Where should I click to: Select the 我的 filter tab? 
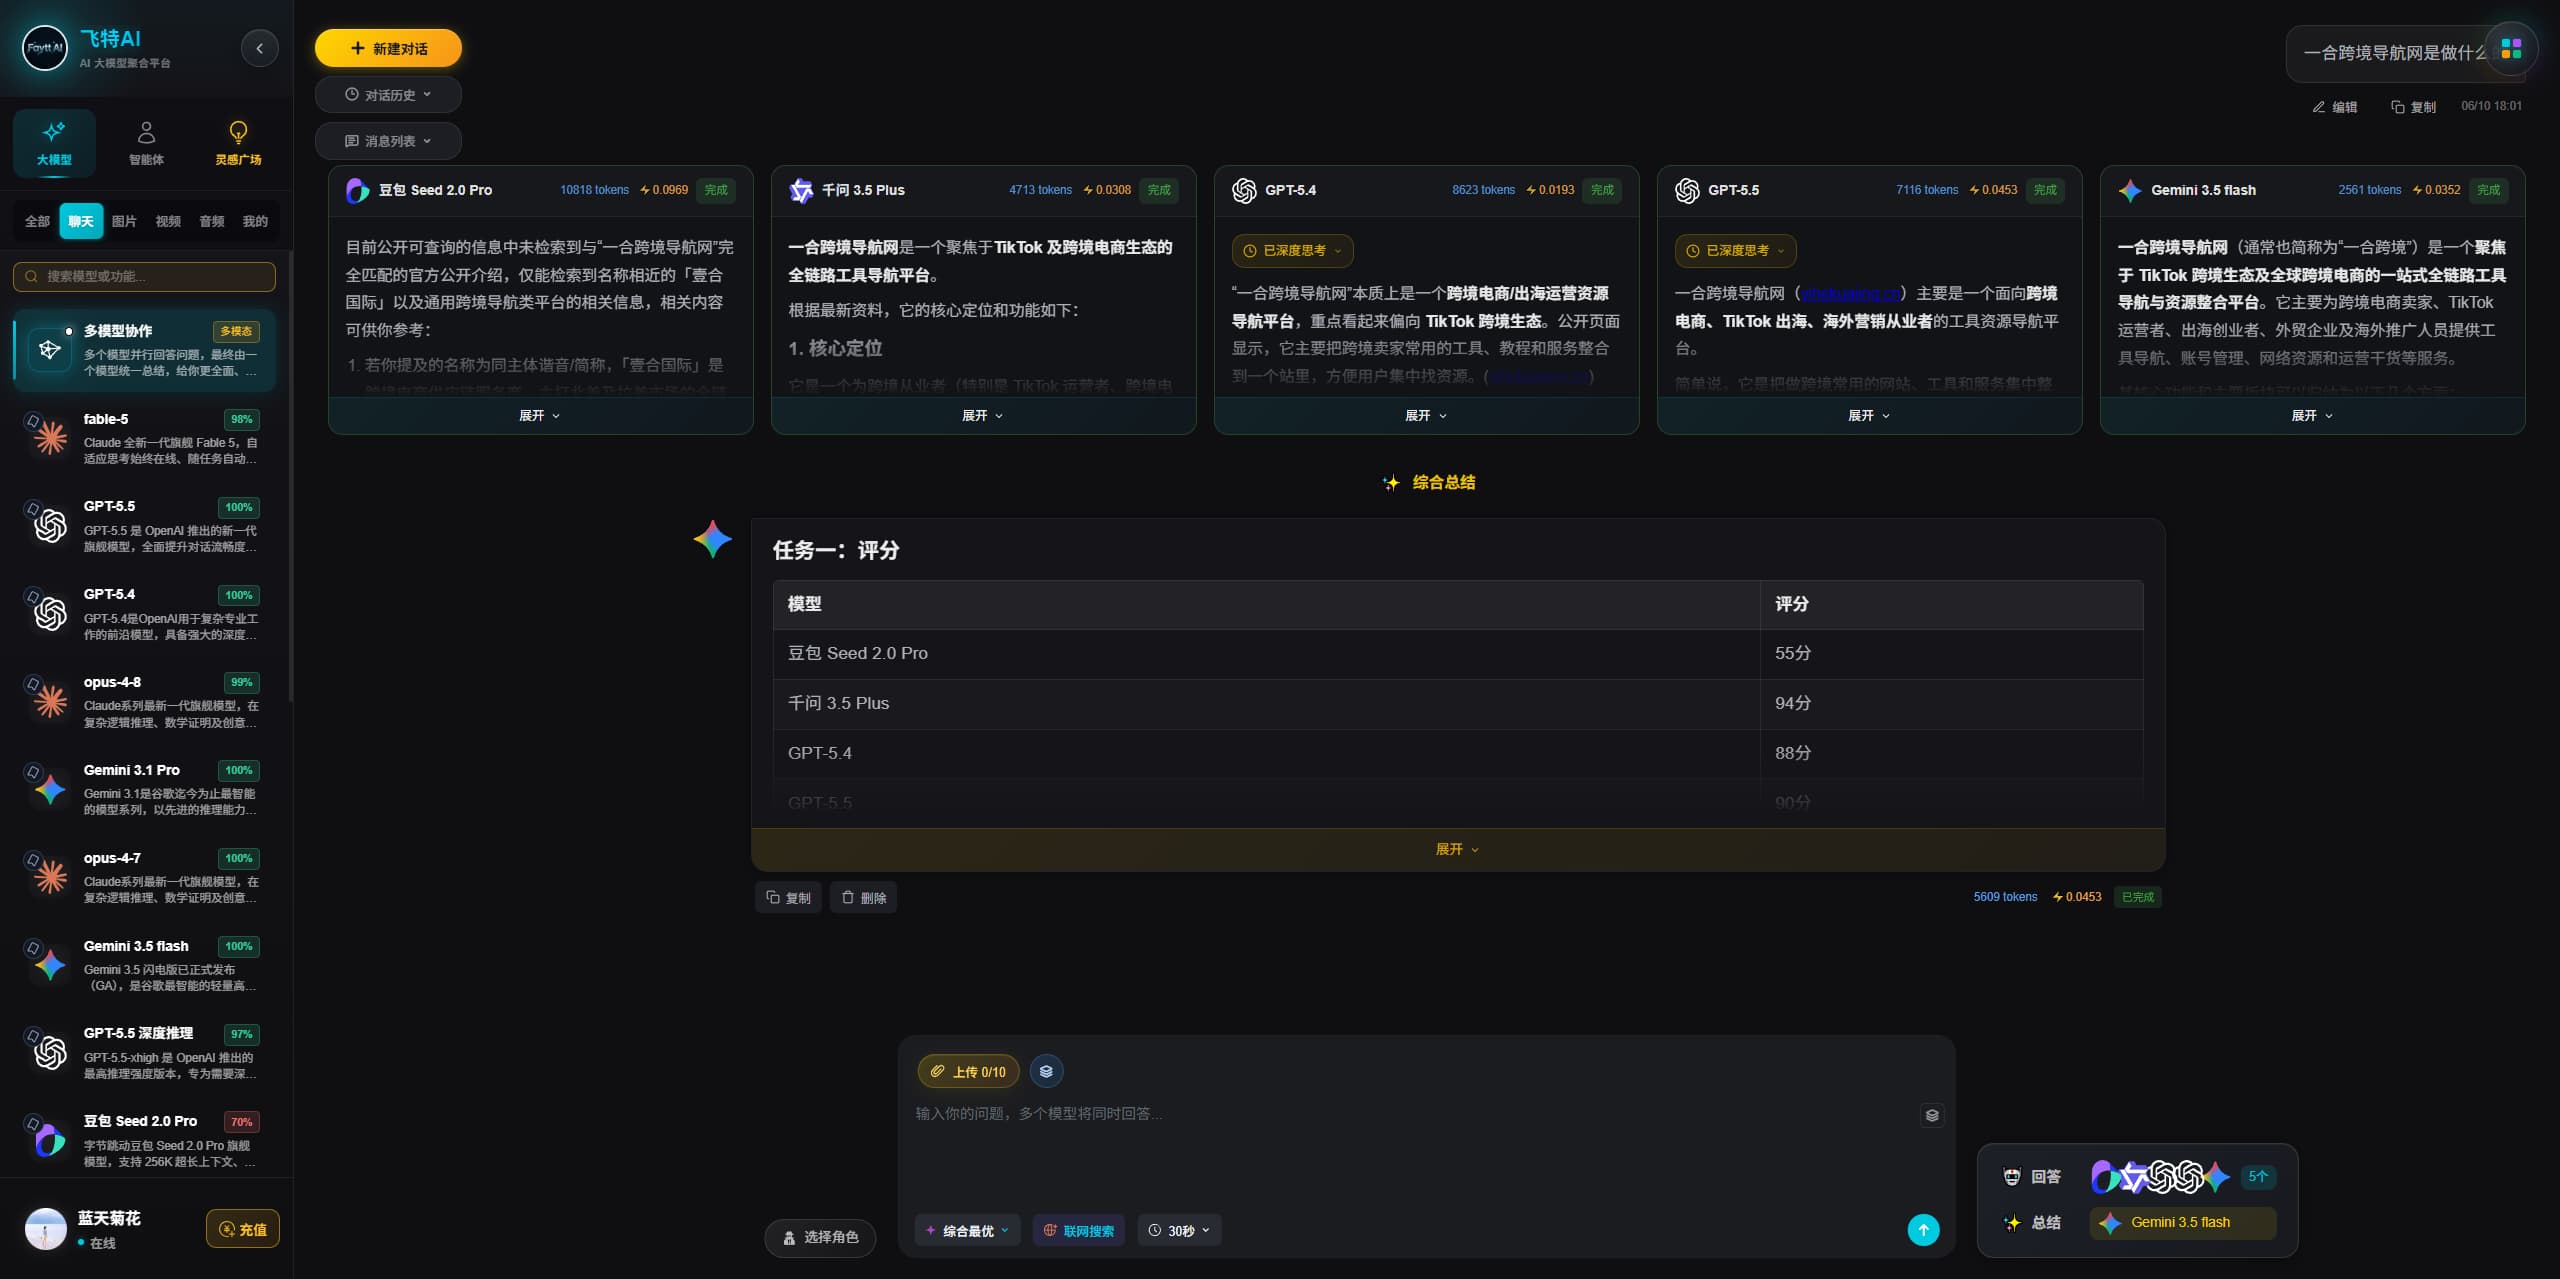[x=255, y=221]
